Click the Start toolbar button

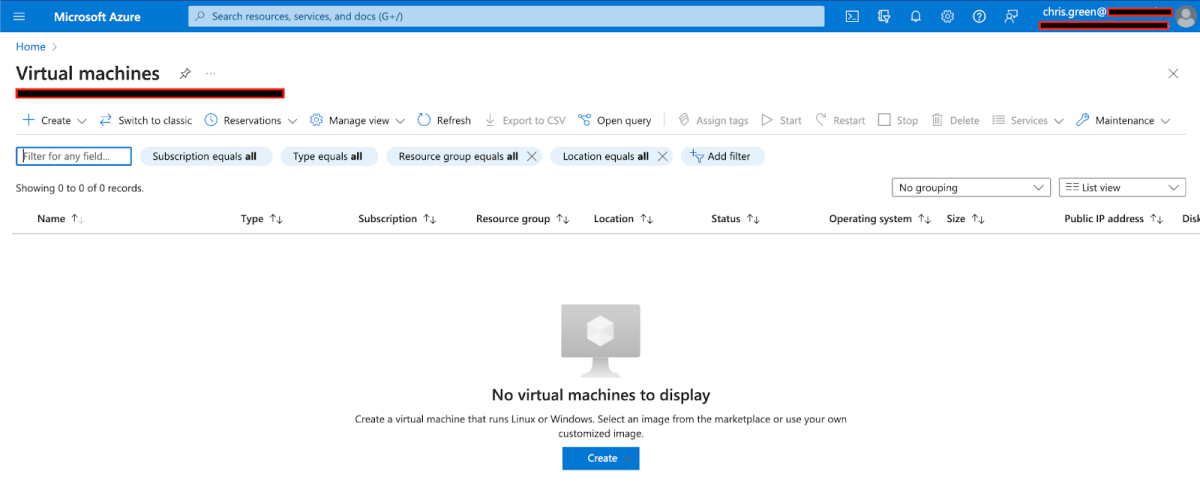(781, 120)
